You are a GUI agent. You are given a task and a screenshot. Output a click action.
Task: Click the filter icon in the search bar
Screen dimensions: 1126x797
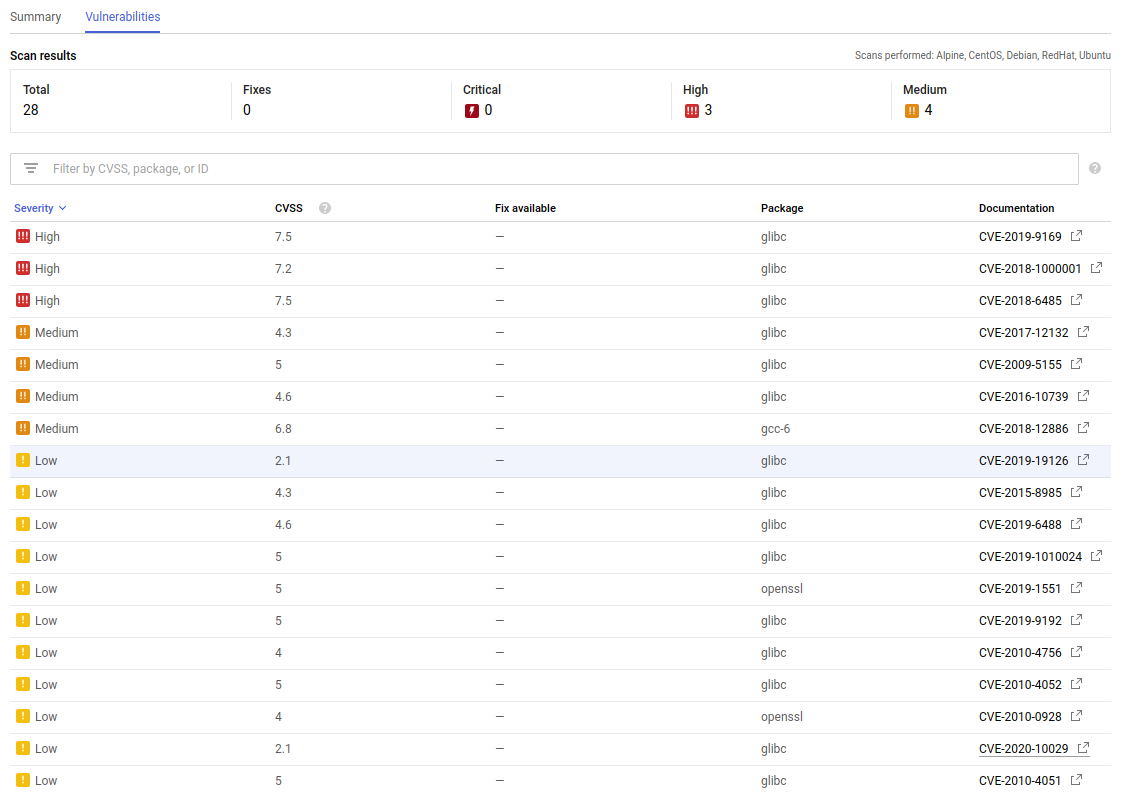click(x=31, y=168)
